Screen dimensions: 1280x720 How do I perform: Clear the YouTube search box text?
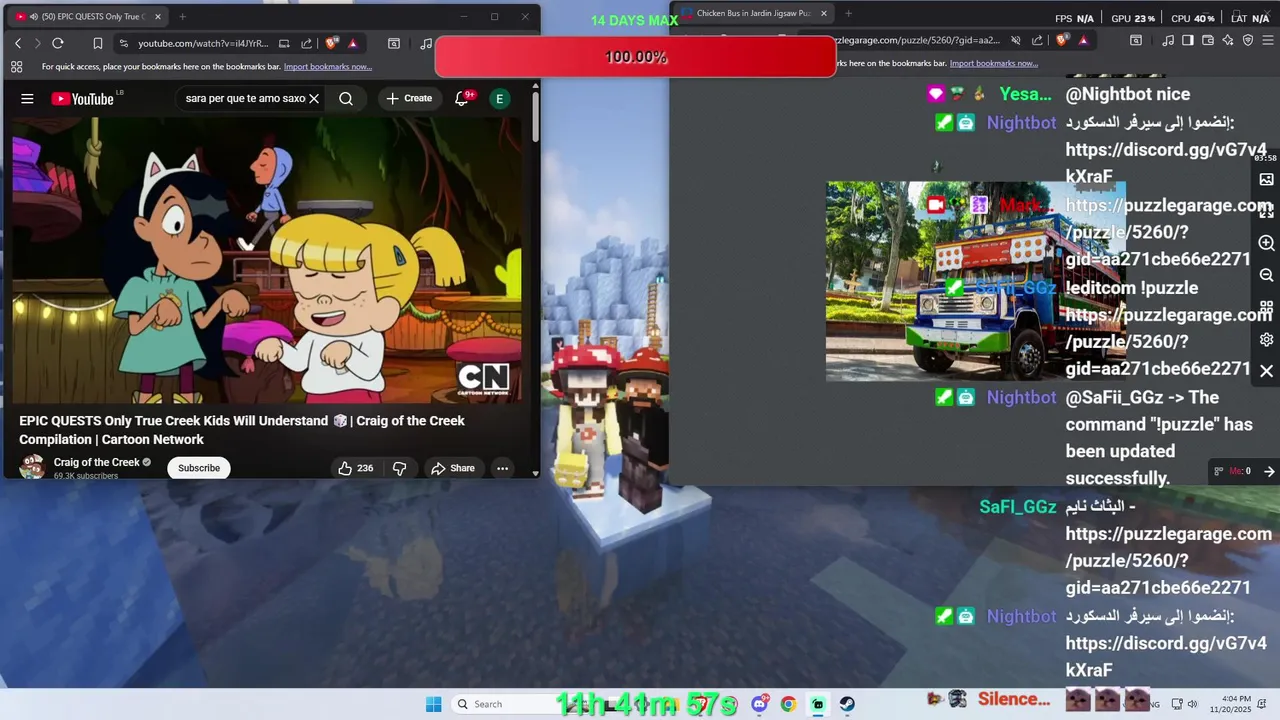point(314,99)
